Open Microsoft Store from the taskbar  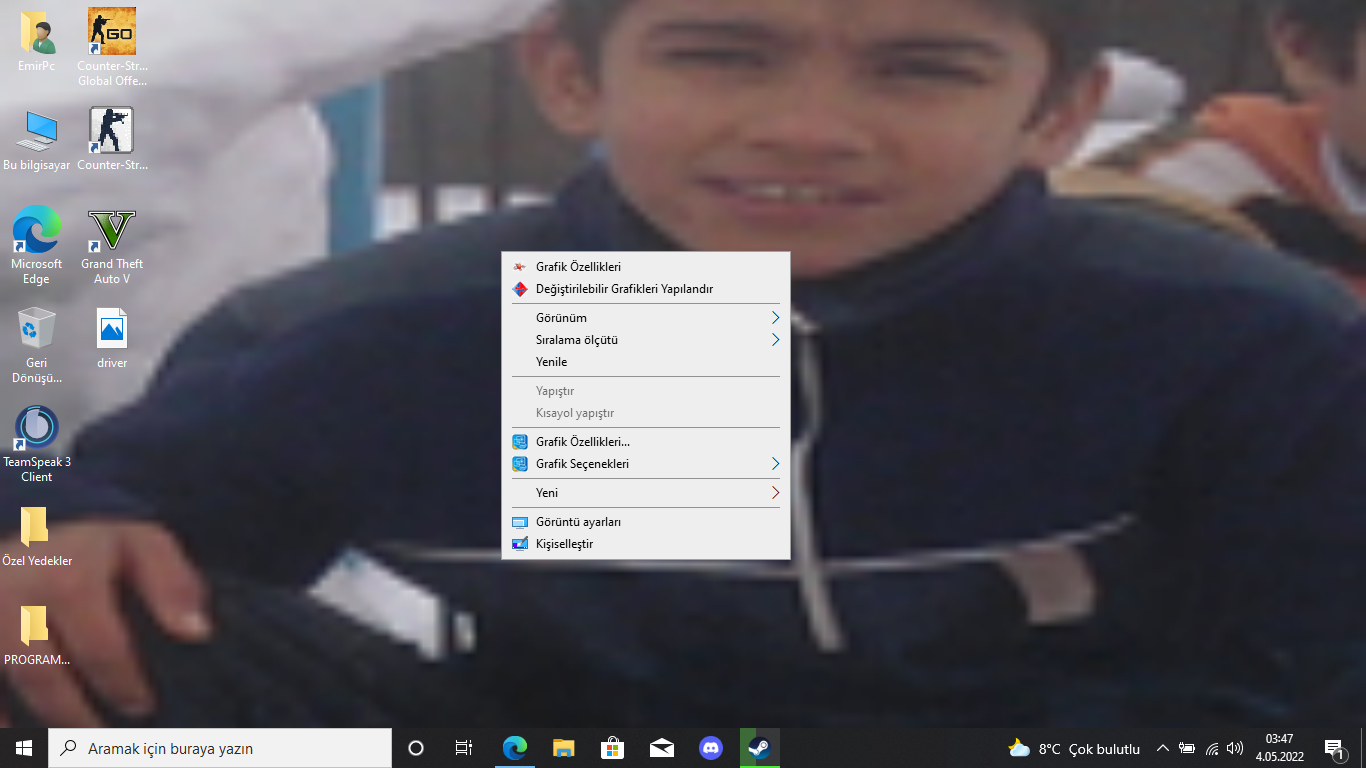(613, 748)
